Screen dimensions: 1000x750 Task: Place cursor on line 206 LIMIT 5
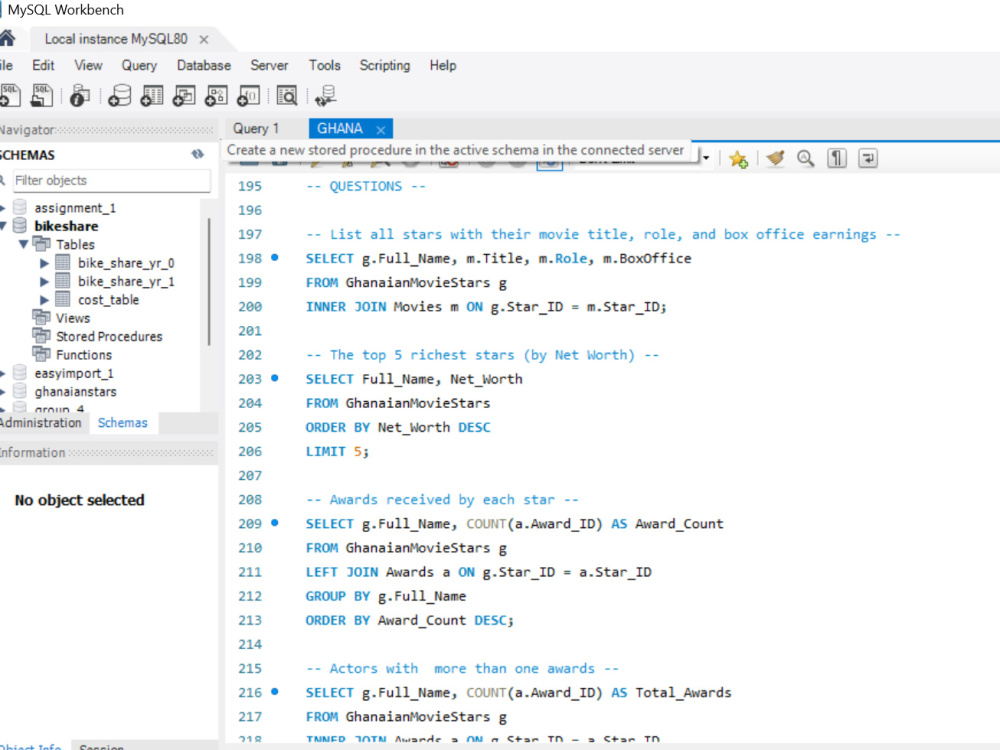[337, 452]
